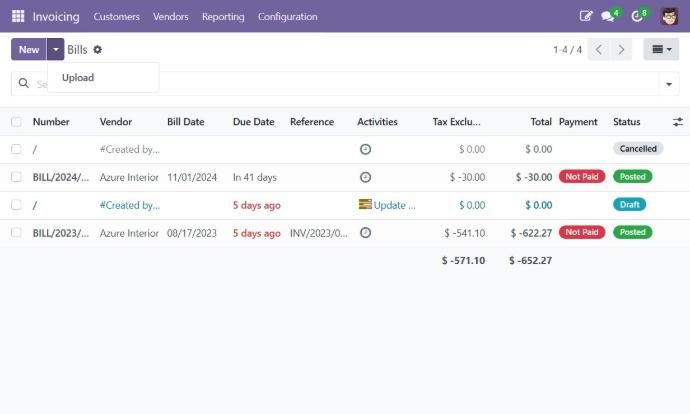690x414 pixels.
Task: Open optional columns adjust settings icon
Action: click(x=677, y=122)
